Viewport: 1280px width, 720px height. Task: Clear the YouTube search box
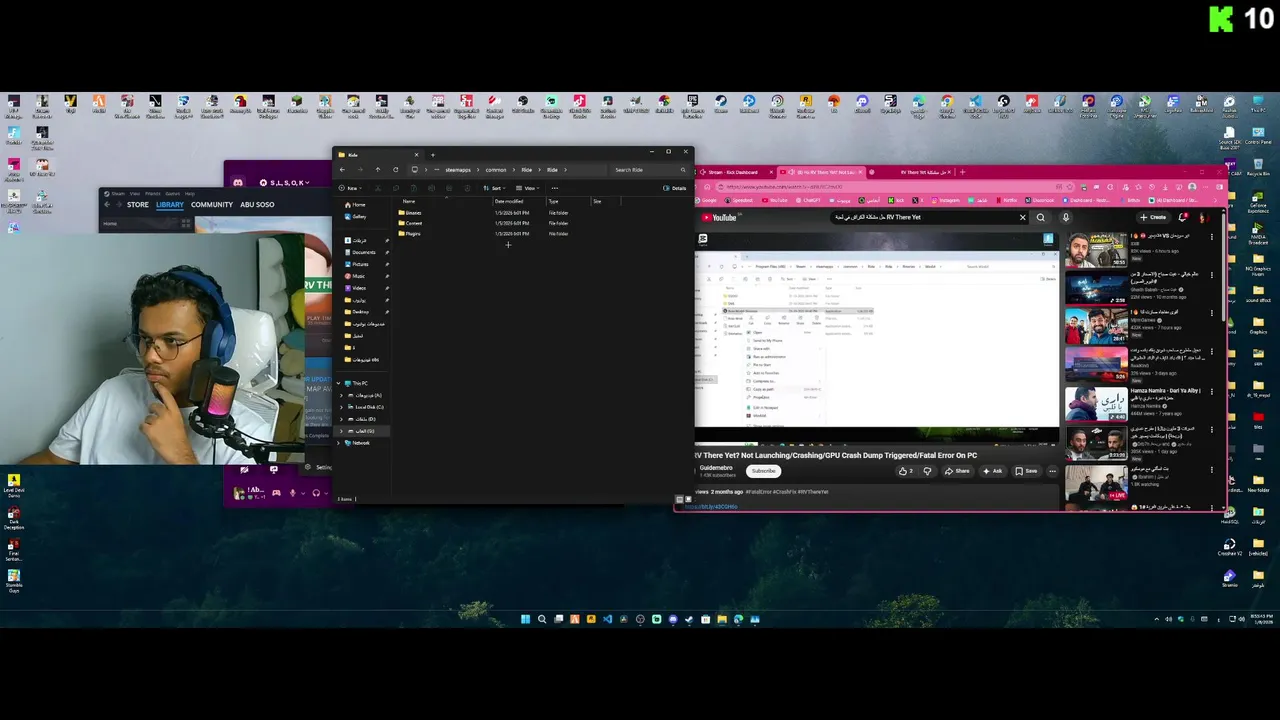[1023, 217]
